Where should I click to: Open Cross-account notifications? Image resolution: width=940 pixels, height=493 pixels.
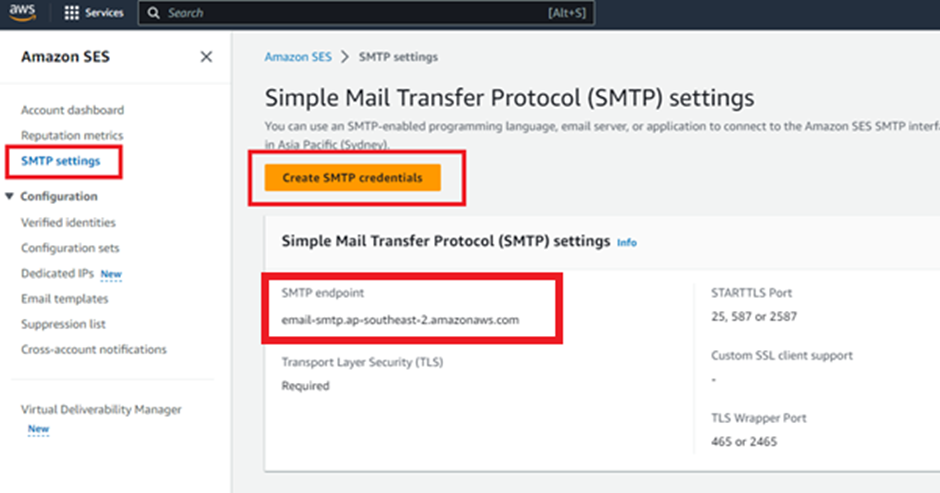[94, 350]
